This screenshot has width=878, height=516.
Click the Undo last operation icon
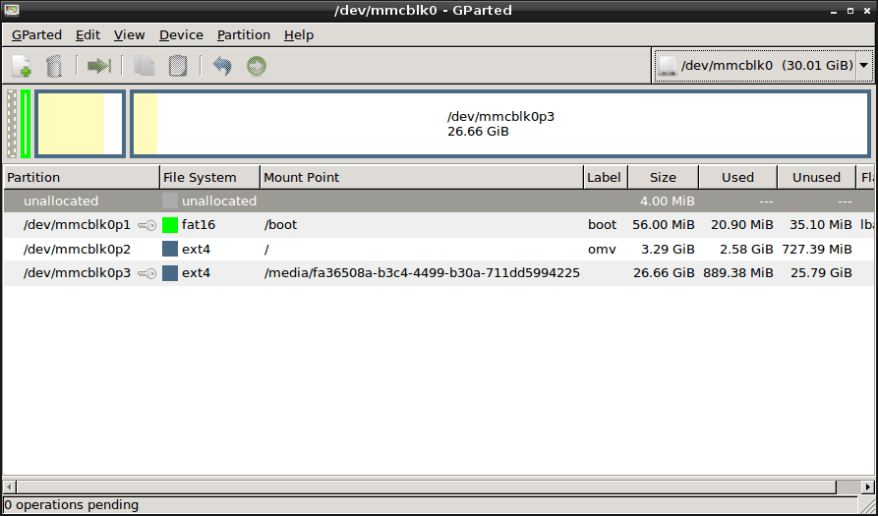tap(222, 66)
